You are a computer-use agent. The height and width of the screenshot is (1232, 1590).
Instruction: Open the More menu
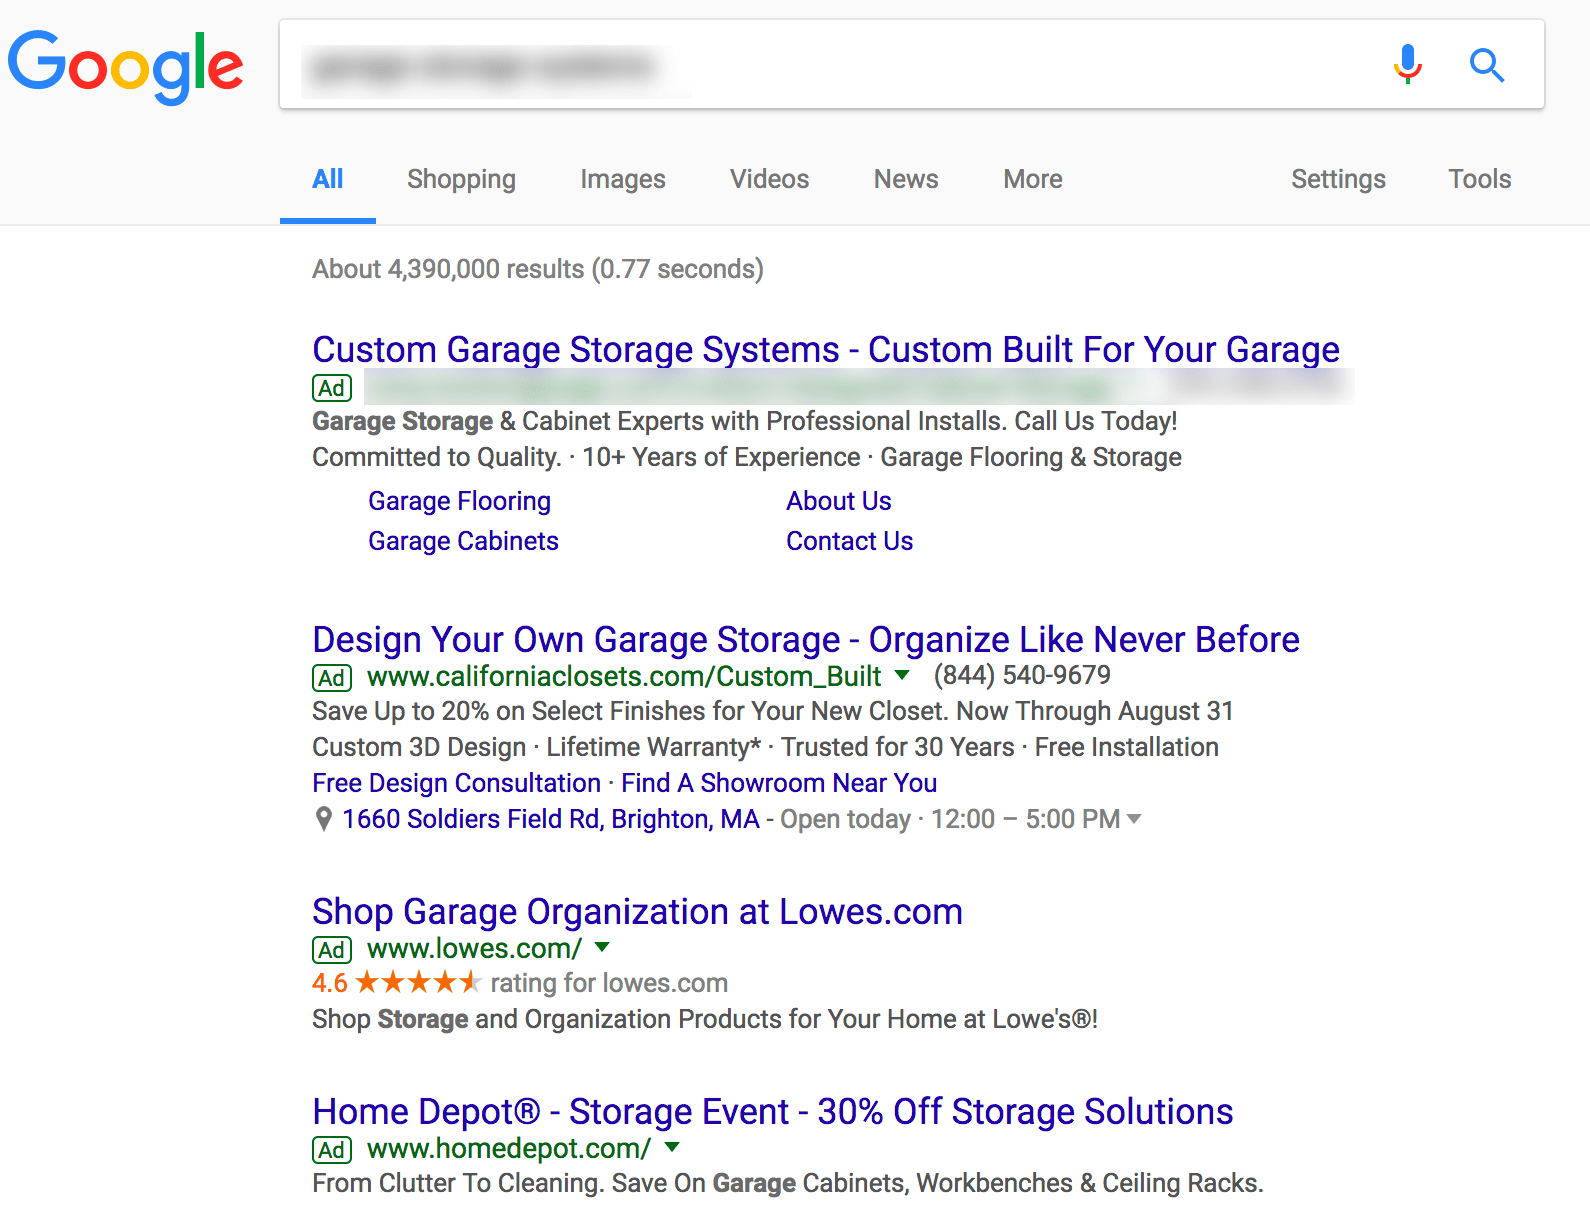(1033, 179)
